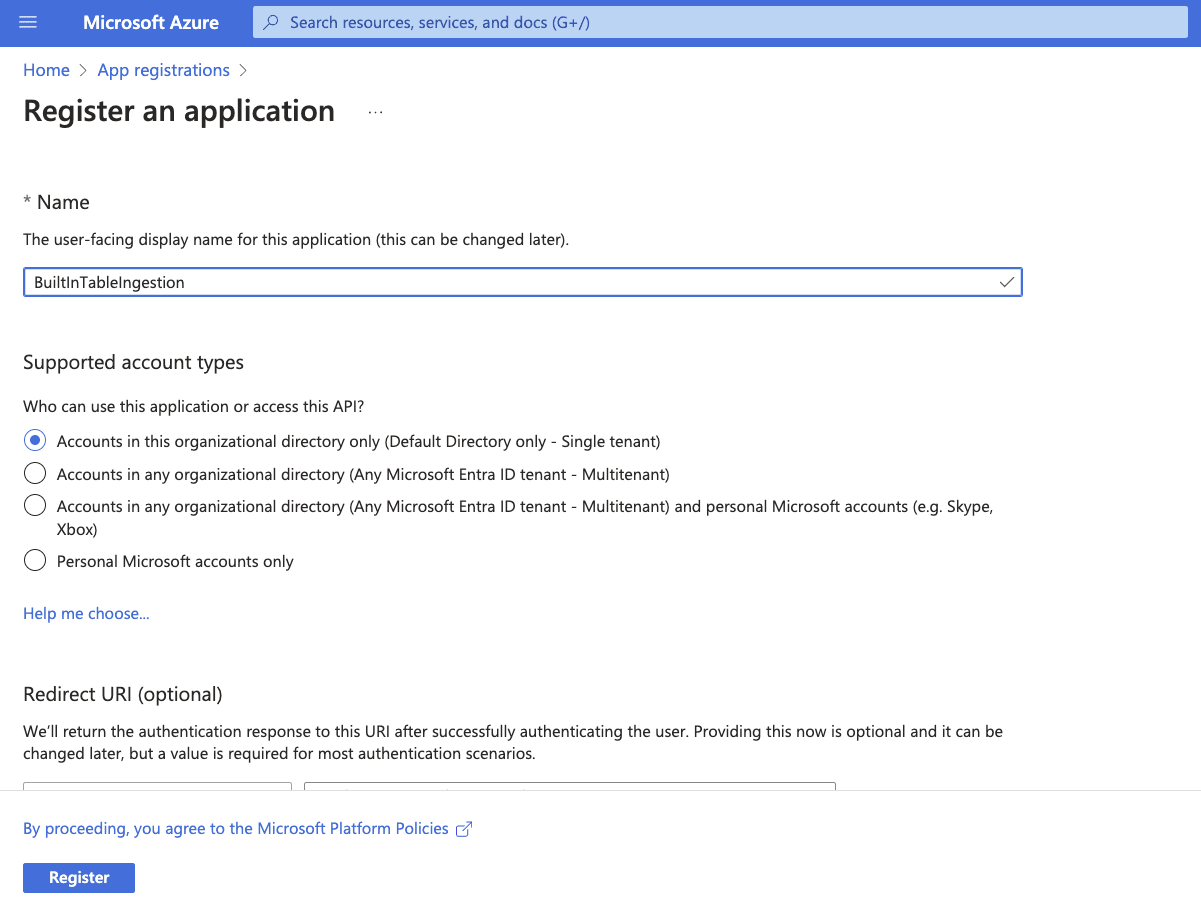Select Personal Microsoft accounts only
The width and height of the screenshot is (1201, 906).
point(35,561)
